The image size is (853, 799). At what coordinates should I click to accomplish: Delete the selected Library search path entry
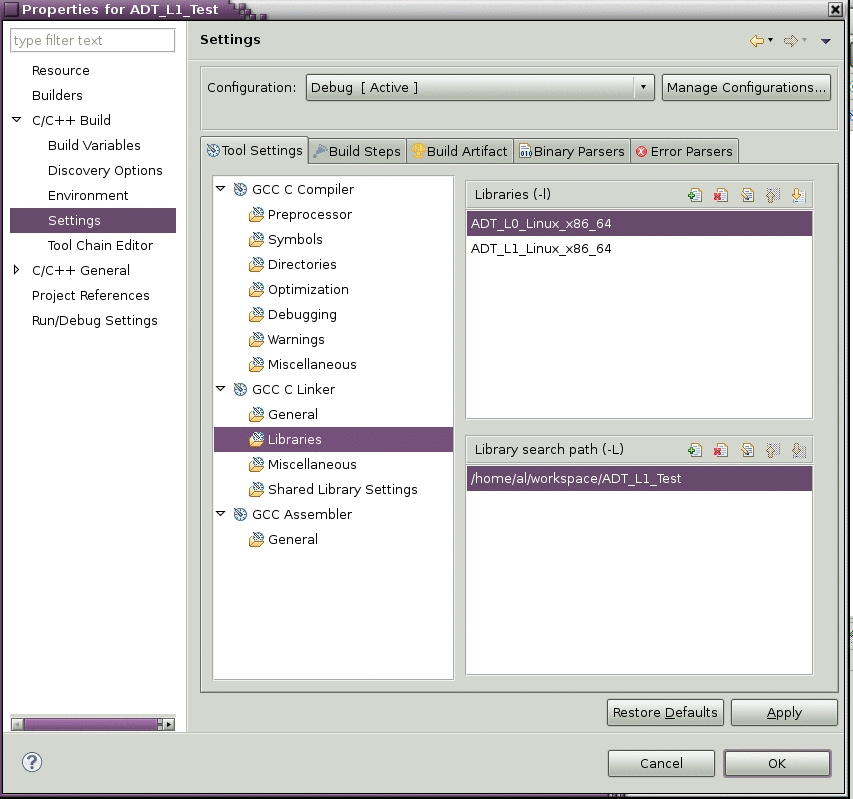(721, 450)
